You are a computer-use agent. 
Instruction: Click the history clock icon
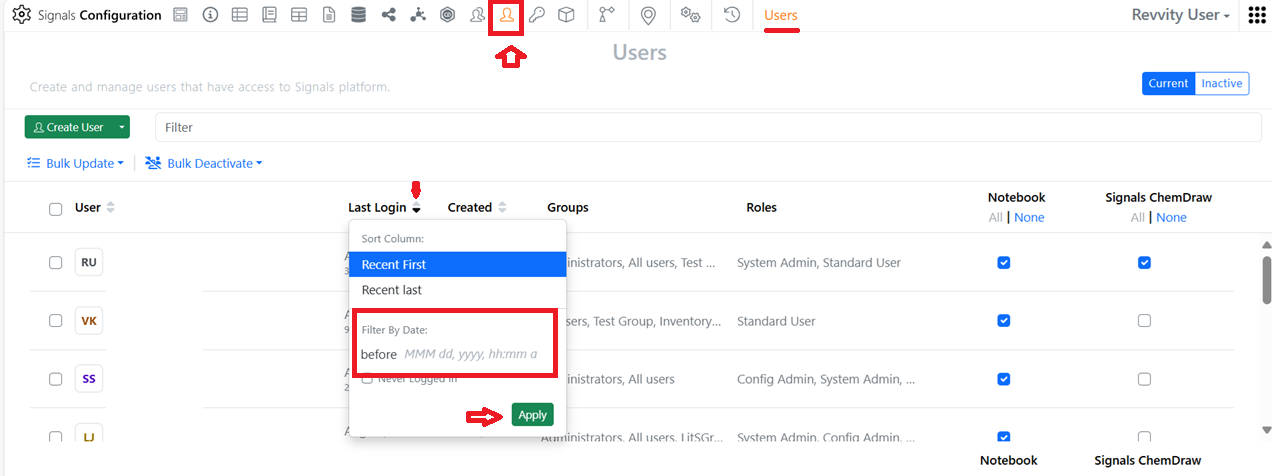click(732, 15)
